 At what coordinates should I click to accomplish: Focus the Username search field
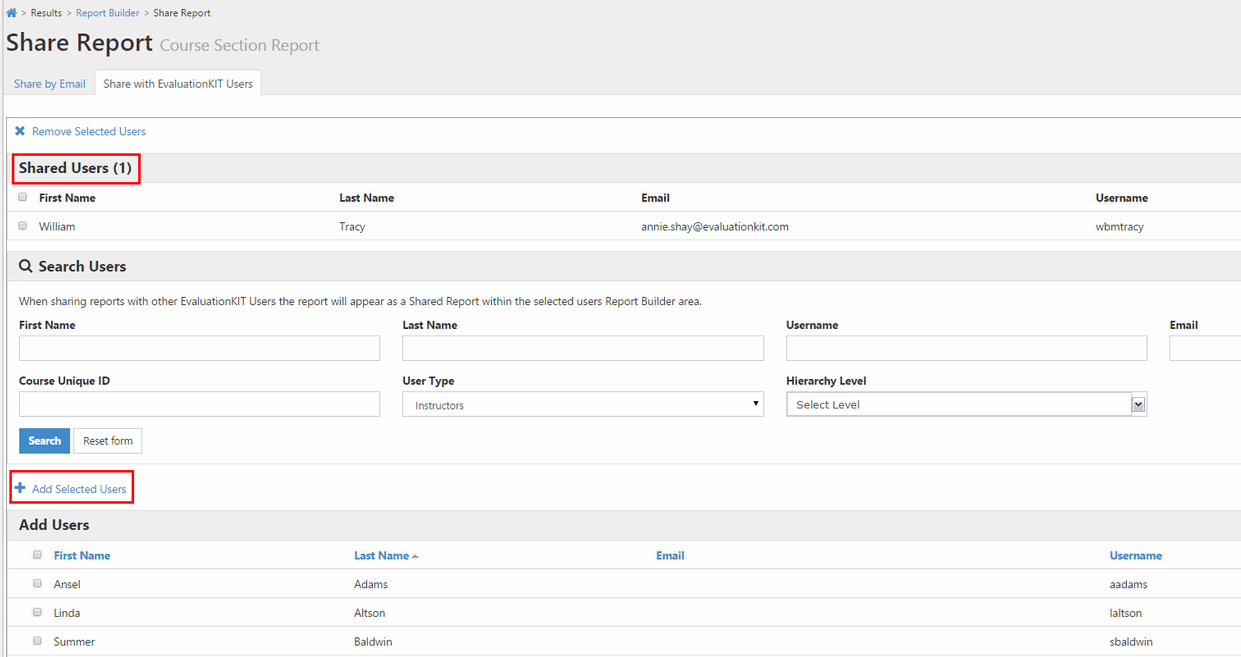[x=966, y=348]
